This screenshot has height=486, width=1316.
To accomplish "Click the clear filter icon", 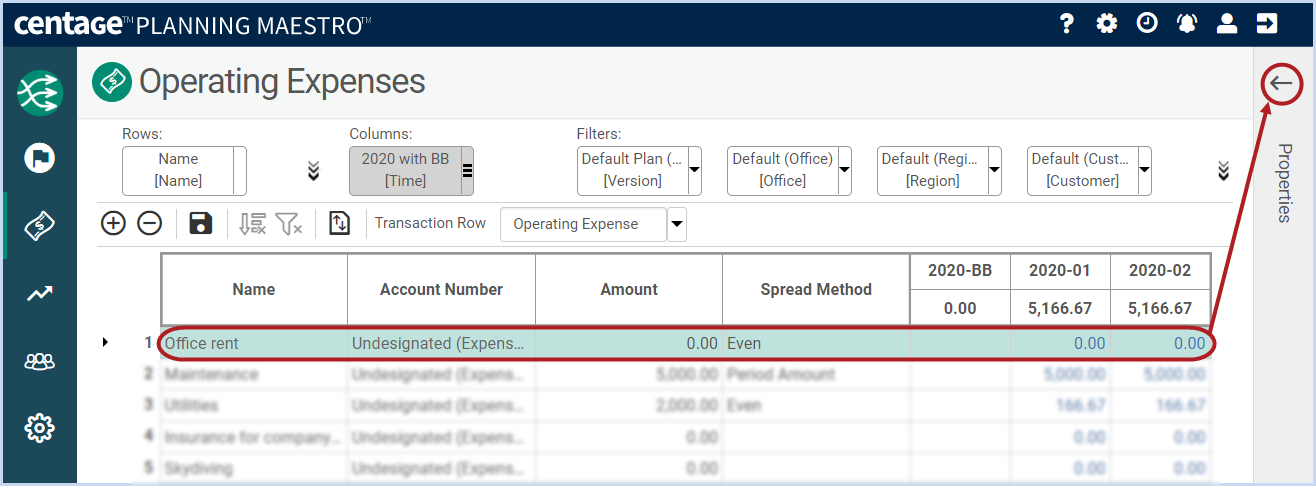I will pyautogui.click(x=289, y=224).
